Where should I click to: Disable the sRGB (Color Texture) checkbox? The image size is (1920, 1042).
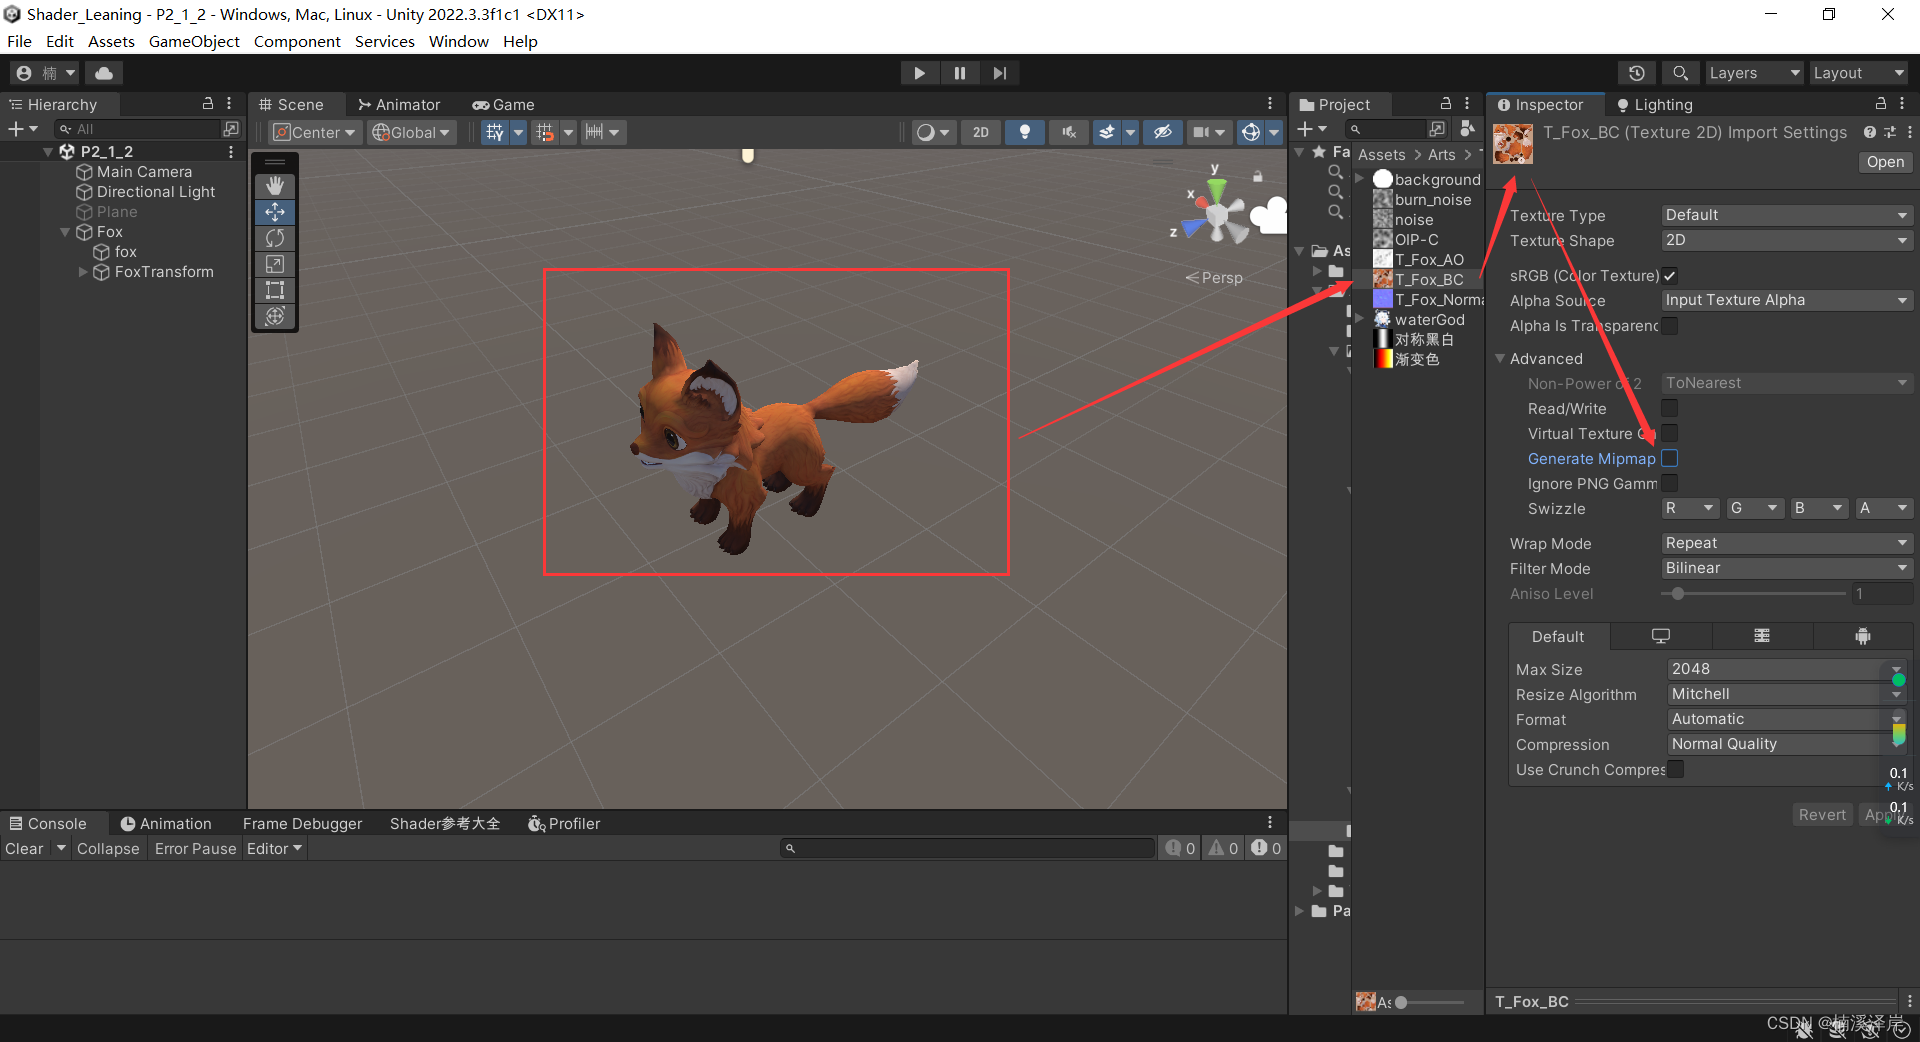(x=1669, y=276)
